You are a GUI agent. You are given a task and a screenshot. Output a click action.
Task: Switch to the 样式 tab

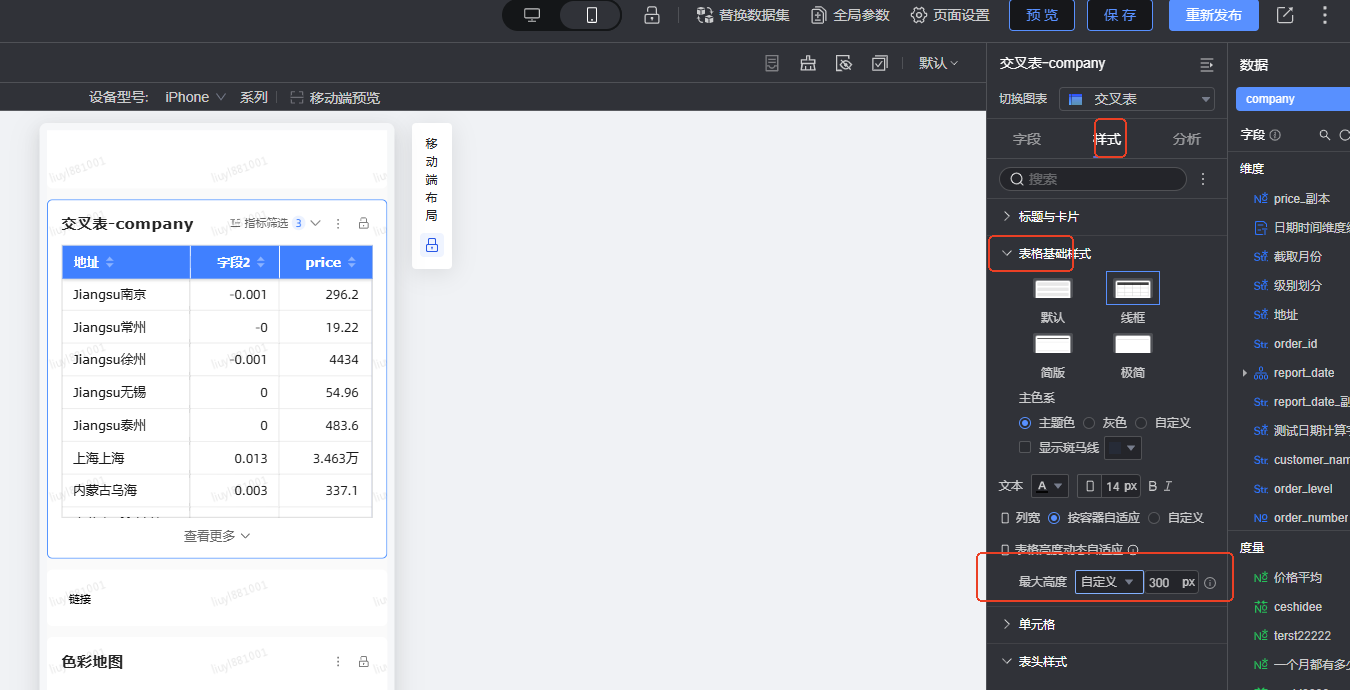(x=1107, y=139)
